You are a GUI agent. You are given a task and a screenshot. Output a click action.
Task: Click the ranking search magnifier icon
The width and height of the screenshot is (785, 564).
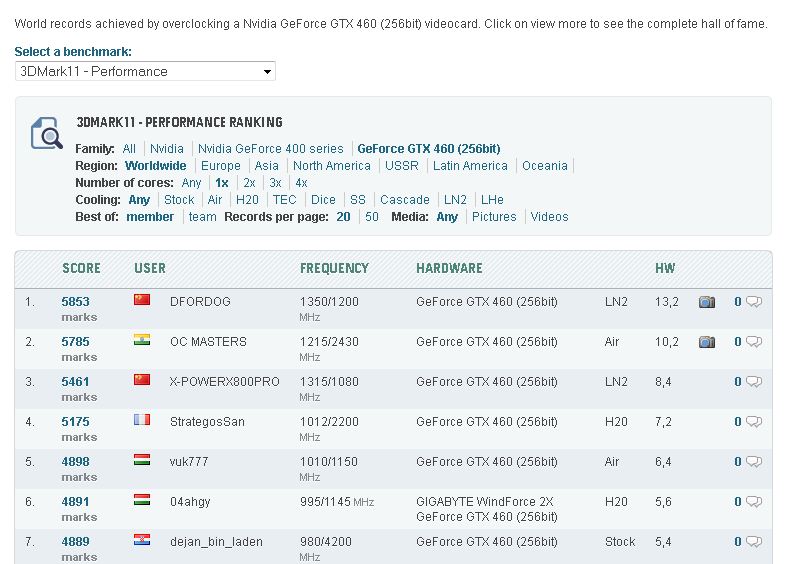(x=47, y=133)
